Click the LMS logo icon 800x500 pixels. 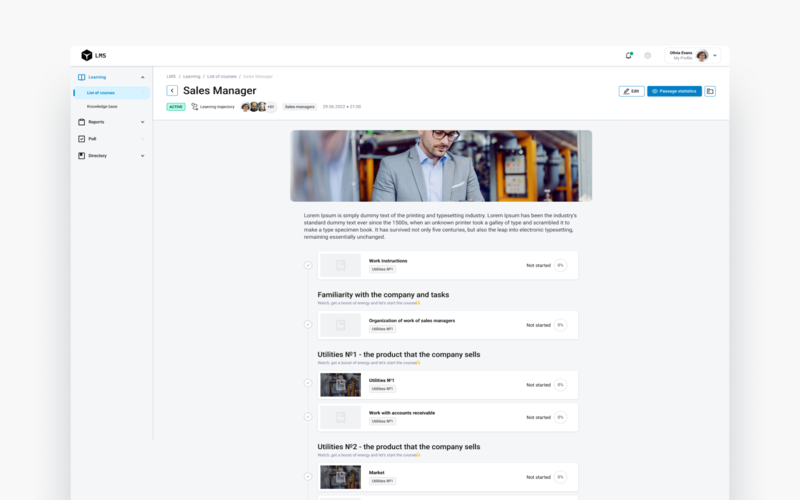(x=87, y=55)
